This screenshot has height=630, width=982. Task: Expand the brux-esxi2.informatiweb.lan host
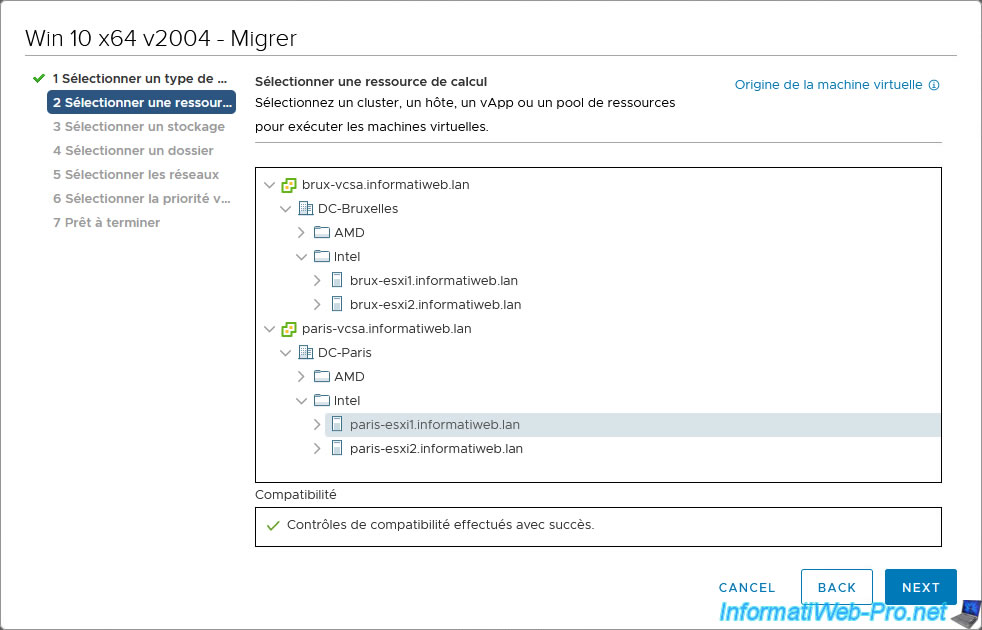click(x=317, y=304)
